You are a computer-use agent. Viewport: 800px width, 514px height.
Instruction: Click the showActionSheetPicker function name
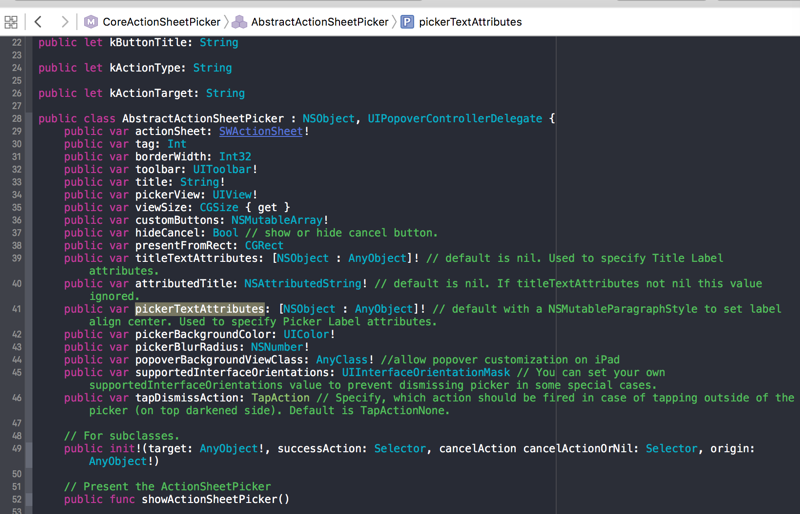[x=209, y=499]
